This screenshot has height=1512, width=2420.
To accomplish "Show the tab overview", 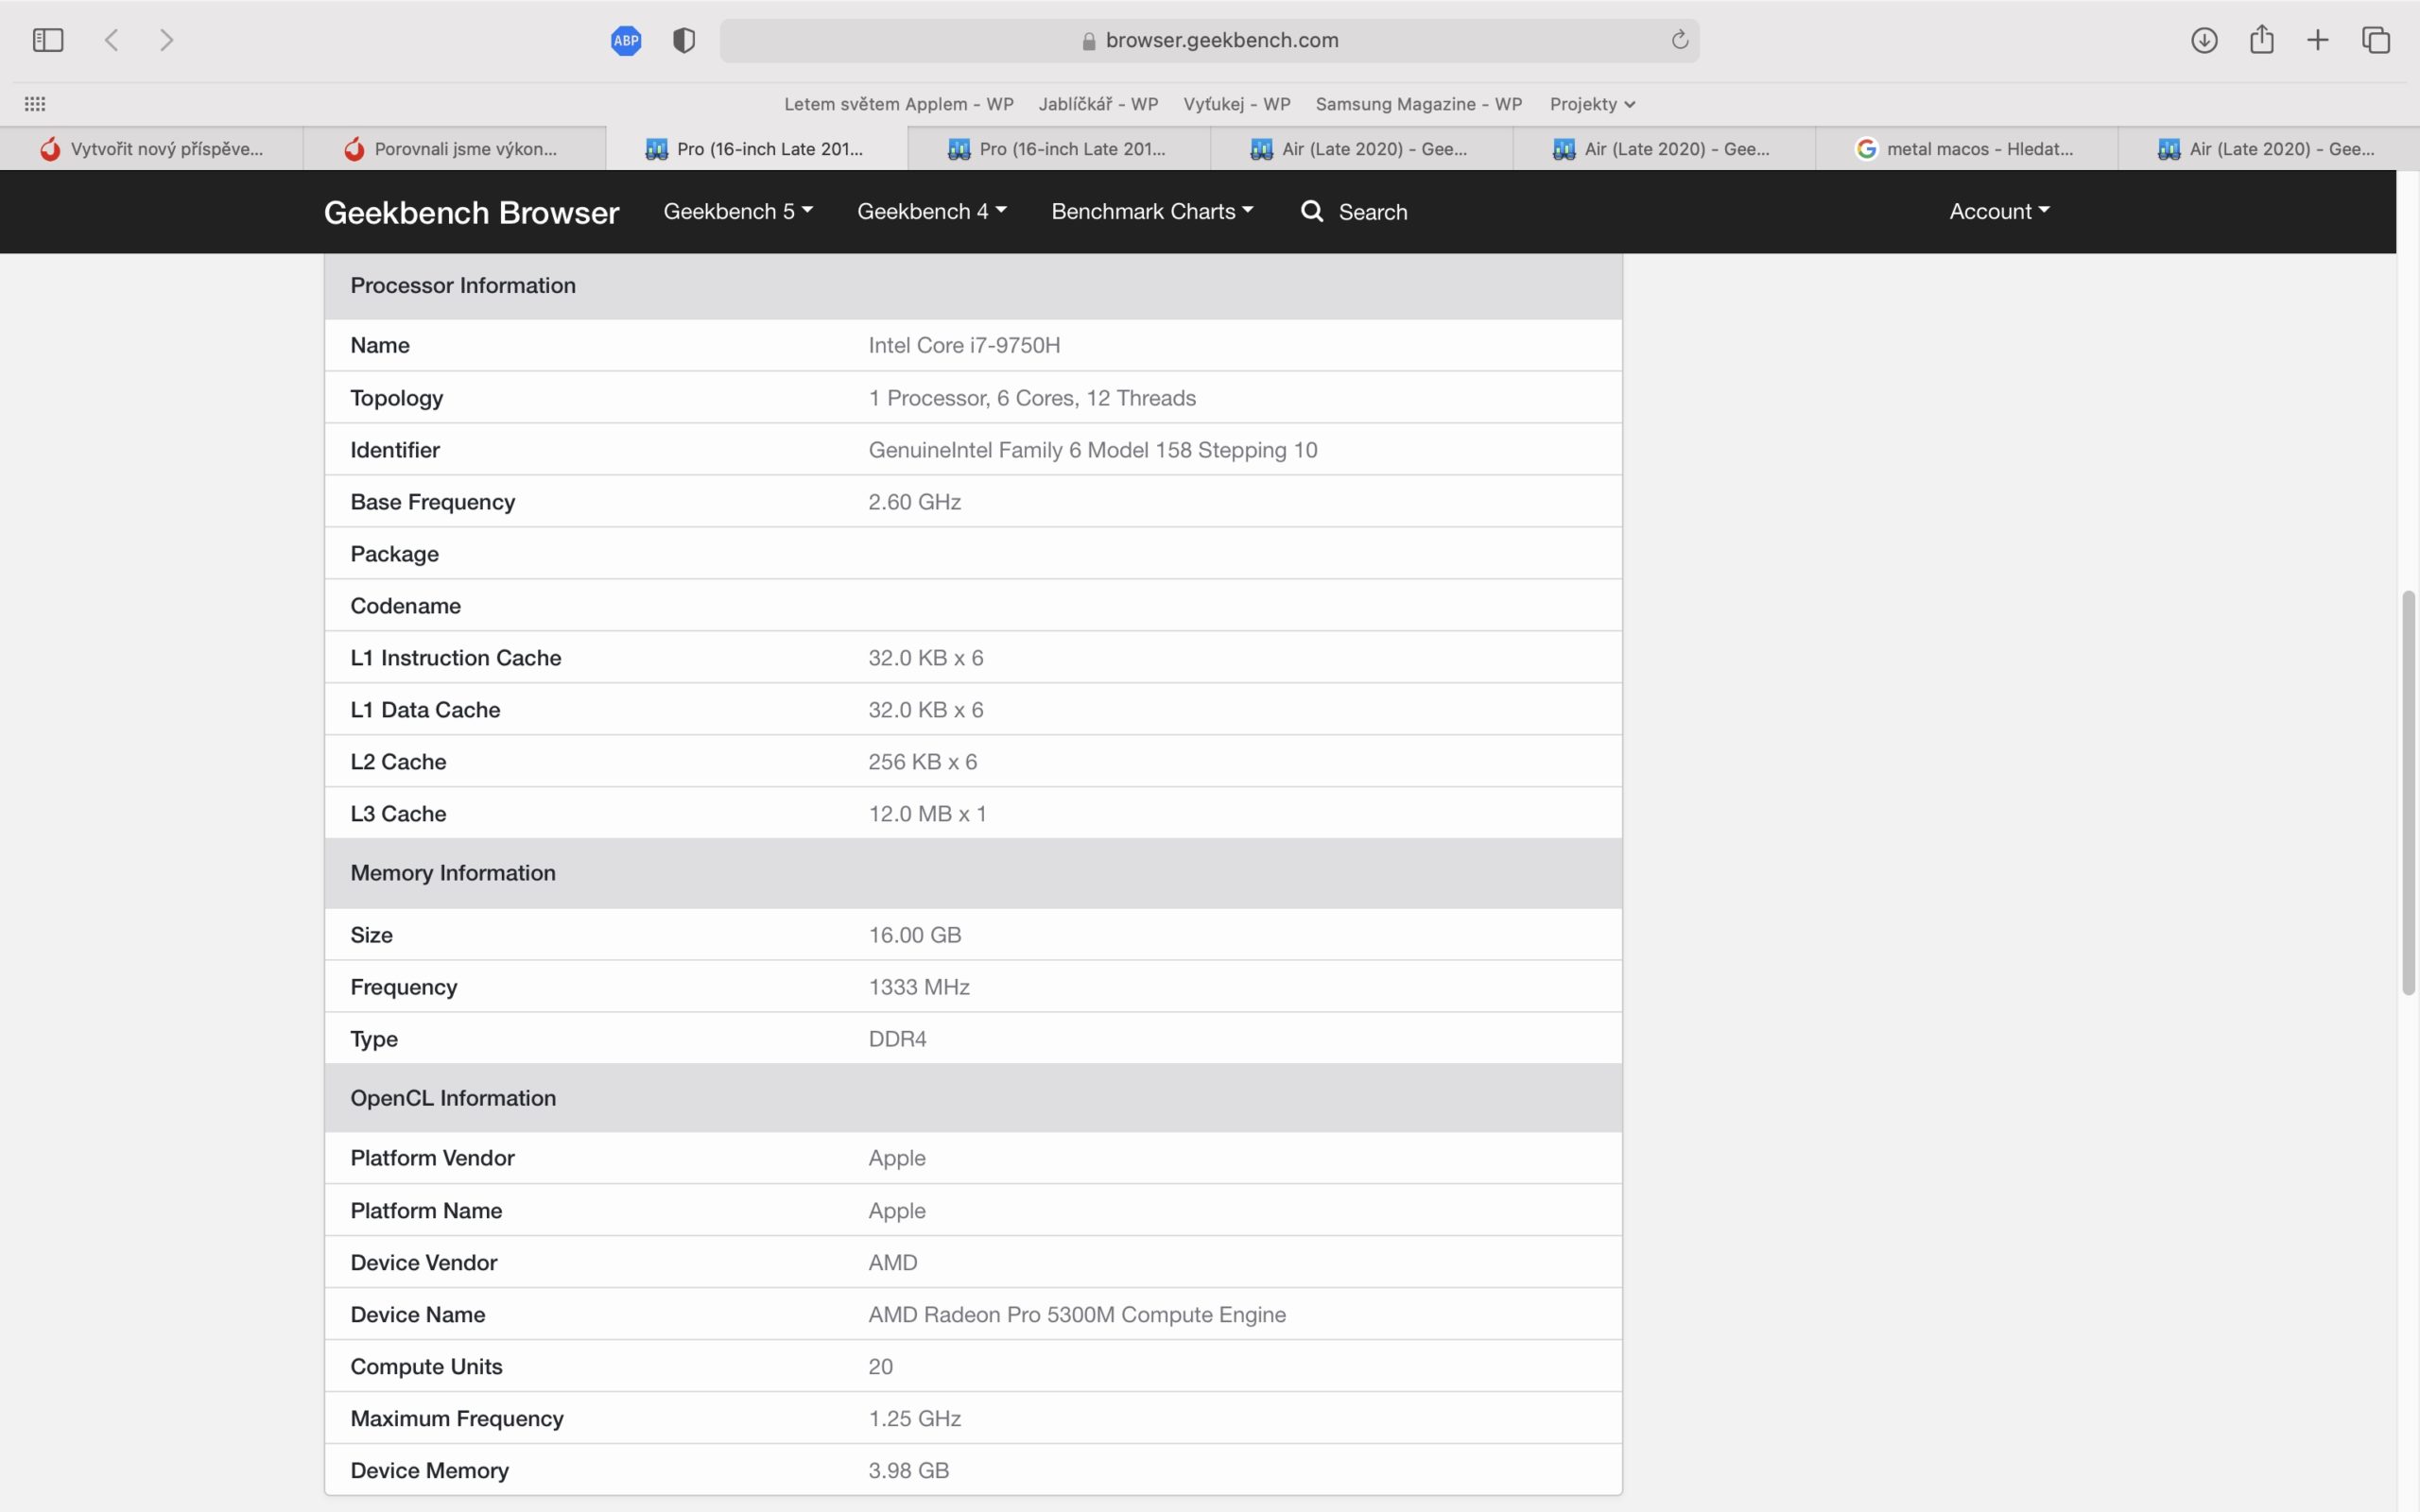I will click(x=2376, y=40).
